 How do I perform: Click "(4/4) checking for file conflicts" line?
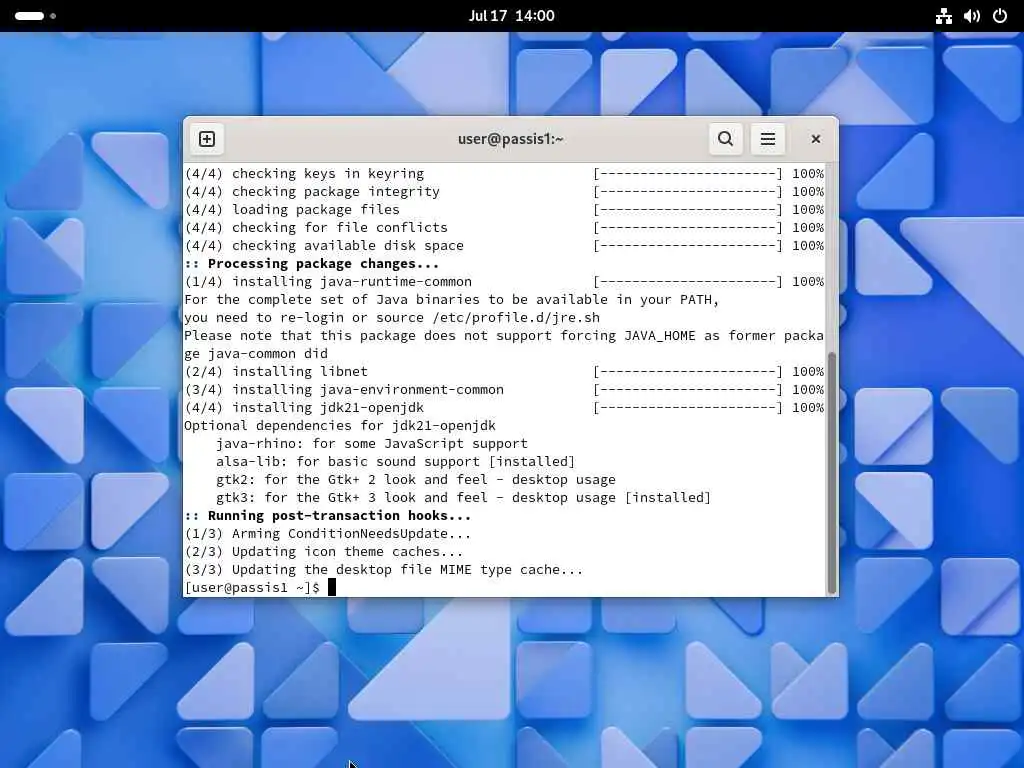[x=505, y=228]
